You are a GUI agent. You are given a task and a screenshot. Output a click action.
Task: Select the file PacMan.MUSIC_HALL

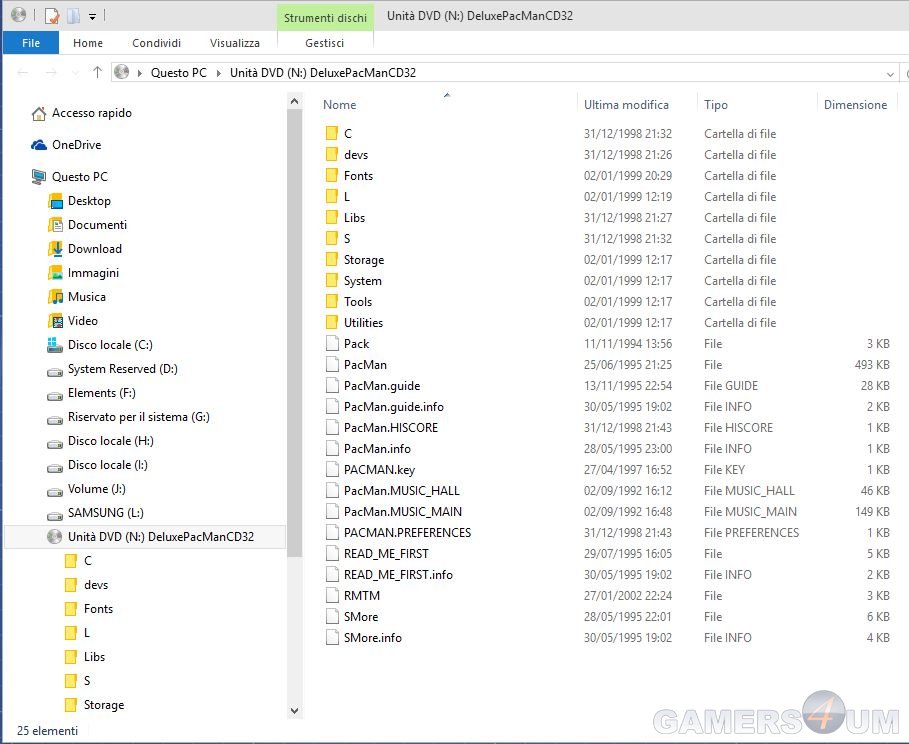[402, 491]
